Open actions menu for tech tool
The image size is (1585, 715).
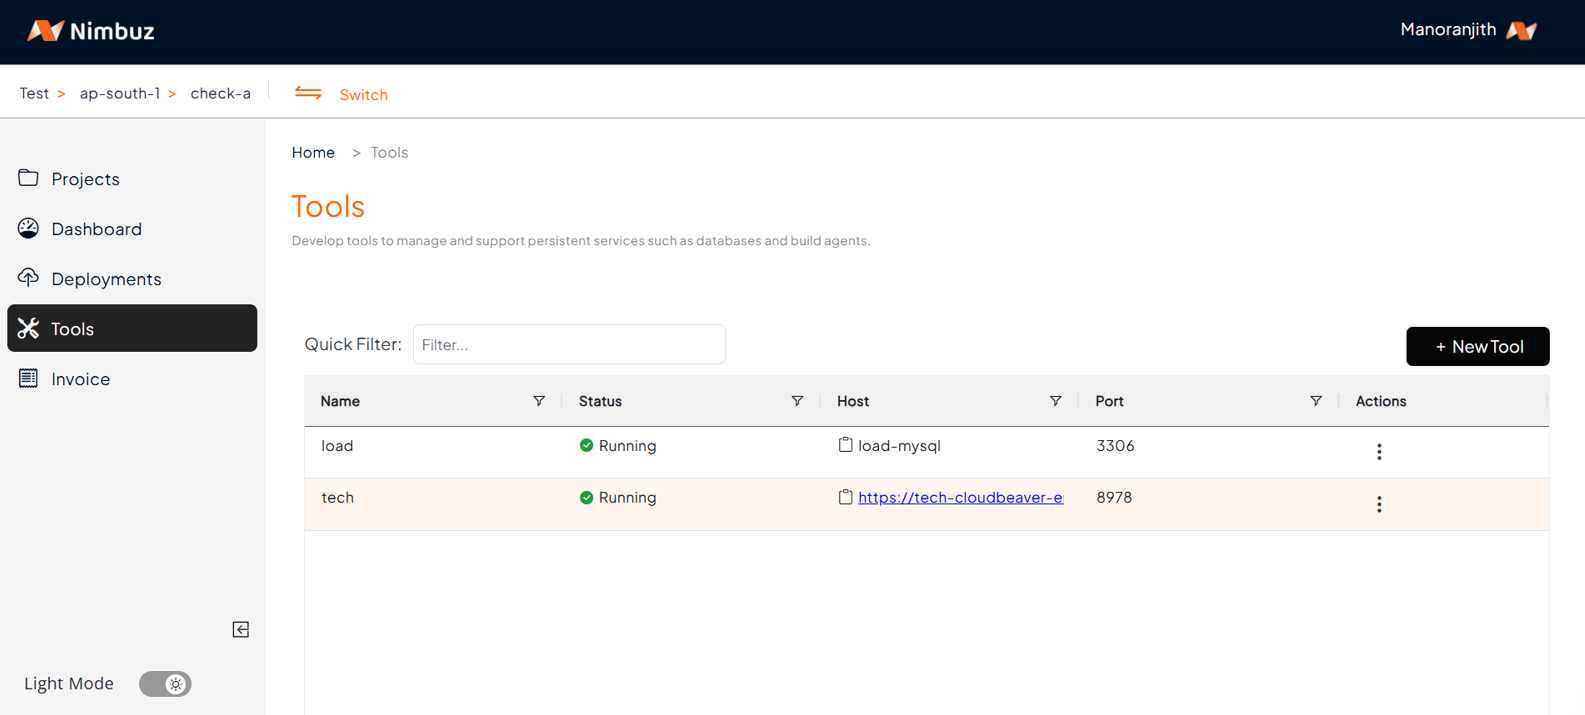[x=1379, y=504]
